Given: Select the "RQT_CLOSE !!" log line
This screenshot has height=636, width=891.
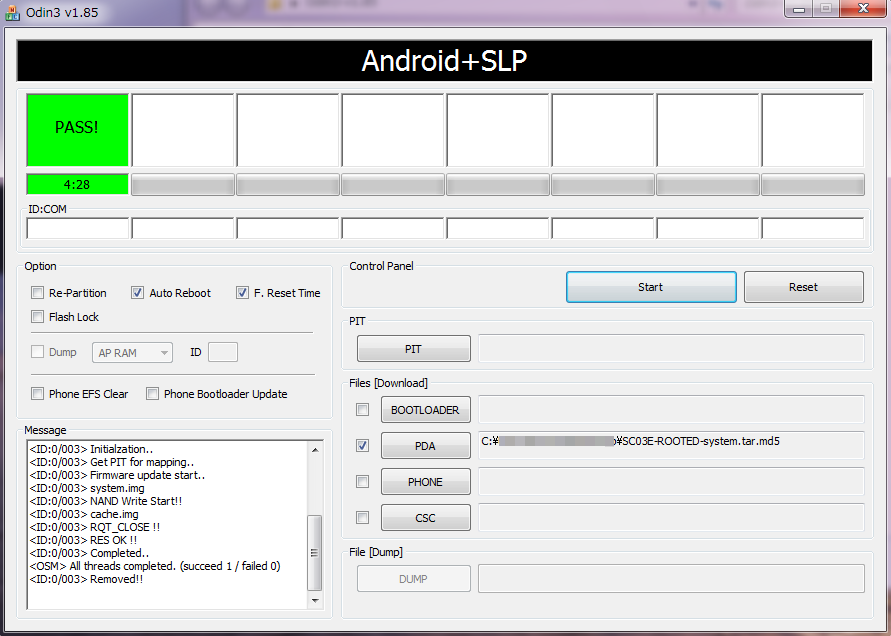Looking at the screenshot, I should (x=94, y=527).
